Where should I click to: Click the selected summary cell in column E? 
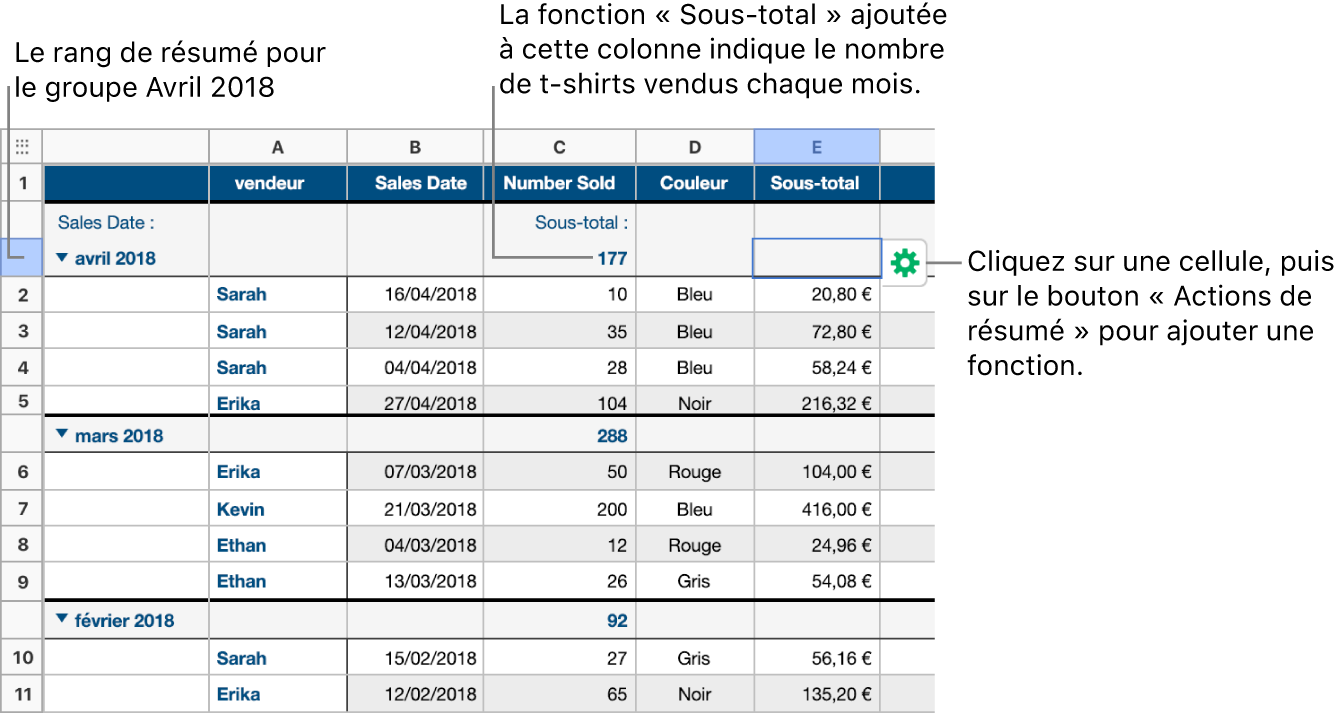817,257
